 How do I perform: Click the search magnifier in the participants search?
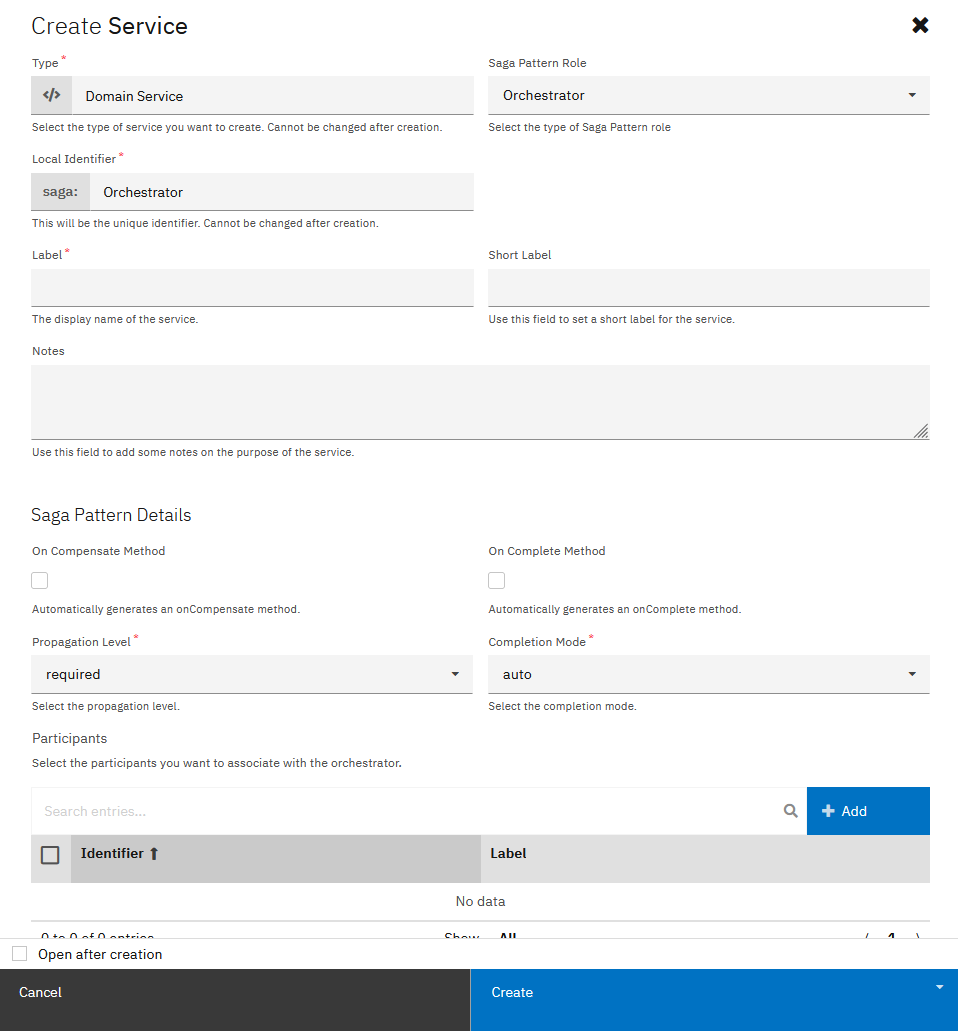click(791, 811)
